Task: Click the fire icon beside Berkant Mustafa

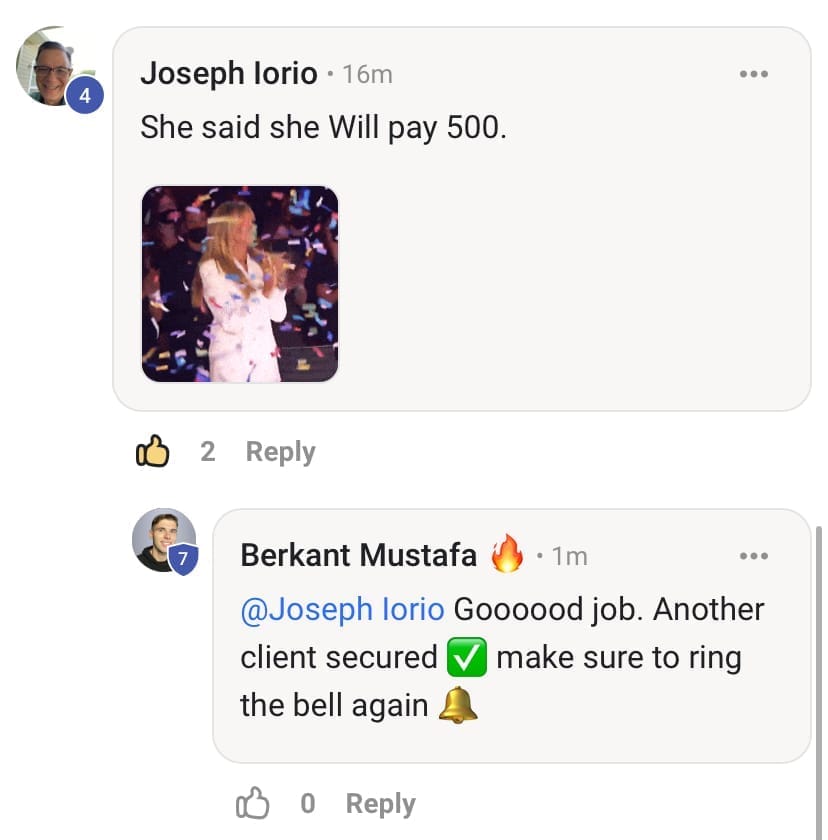Action: tap(507, 554)
